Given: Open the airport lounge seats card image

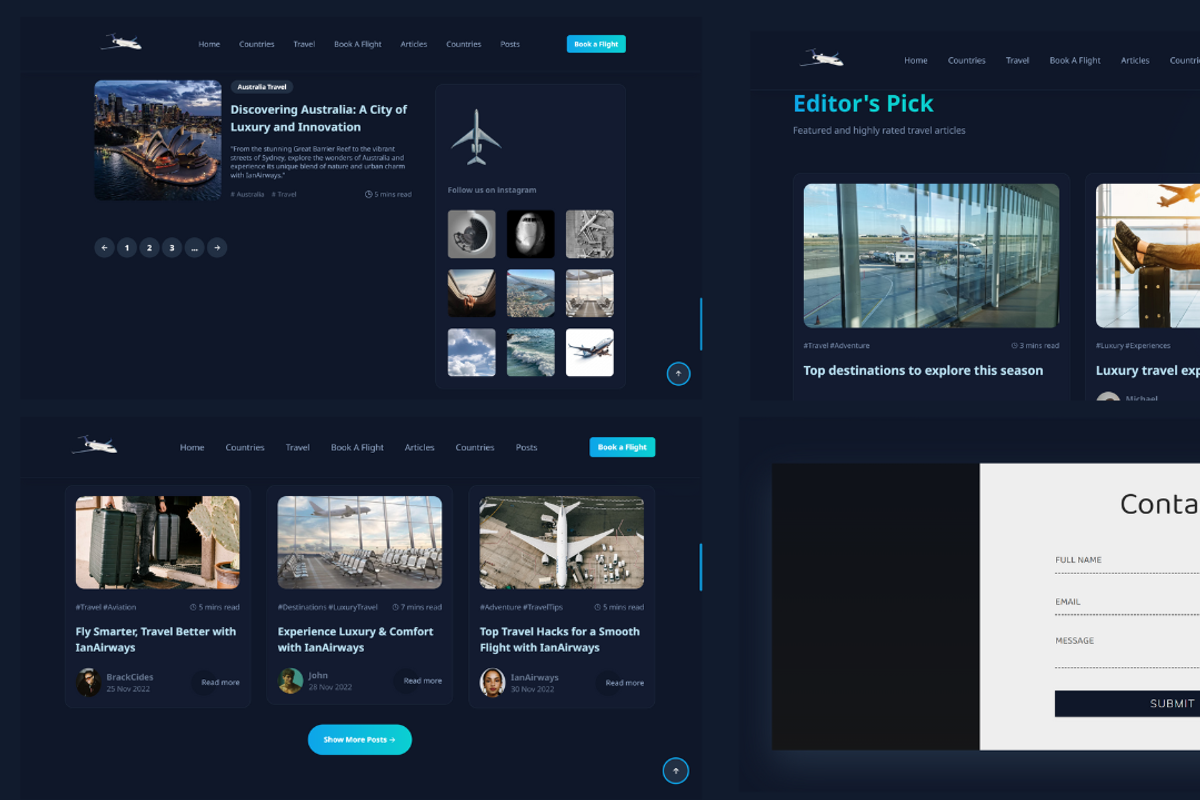Looking at the screenshot, I should 360,543.
